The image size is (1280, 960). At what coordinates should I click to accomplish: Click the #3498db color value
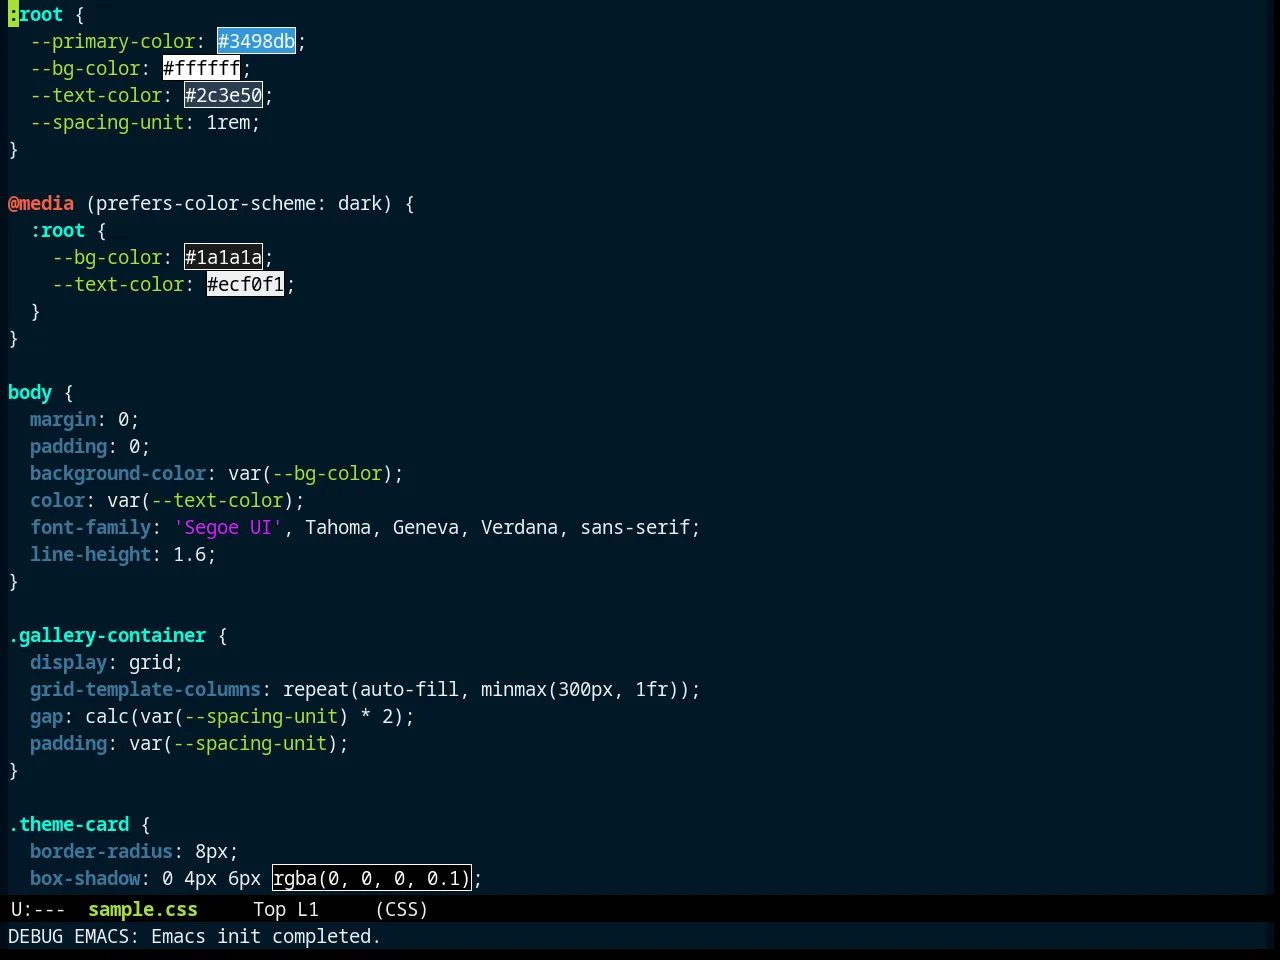pyautogui.click(x=256, y=41)
